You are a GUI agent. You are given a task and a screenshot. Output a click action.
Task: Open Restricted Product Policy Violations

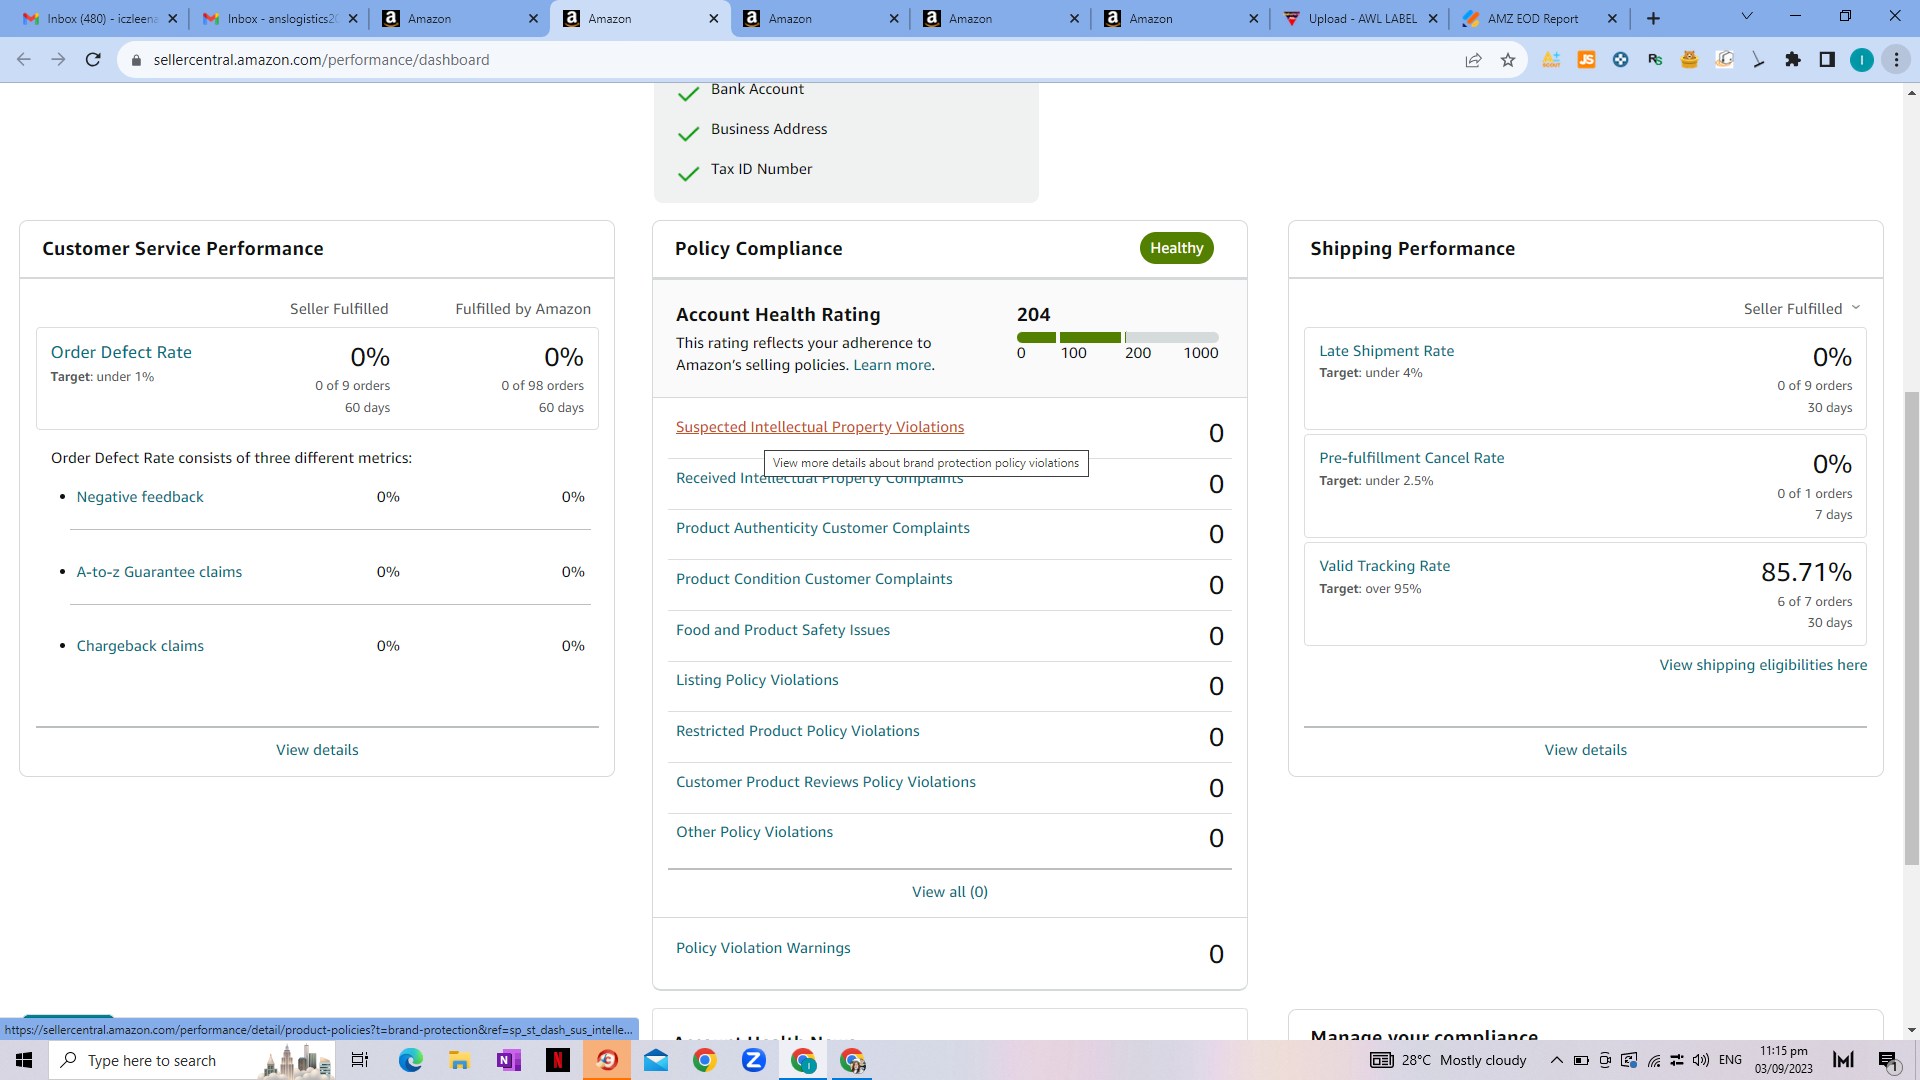798,731
